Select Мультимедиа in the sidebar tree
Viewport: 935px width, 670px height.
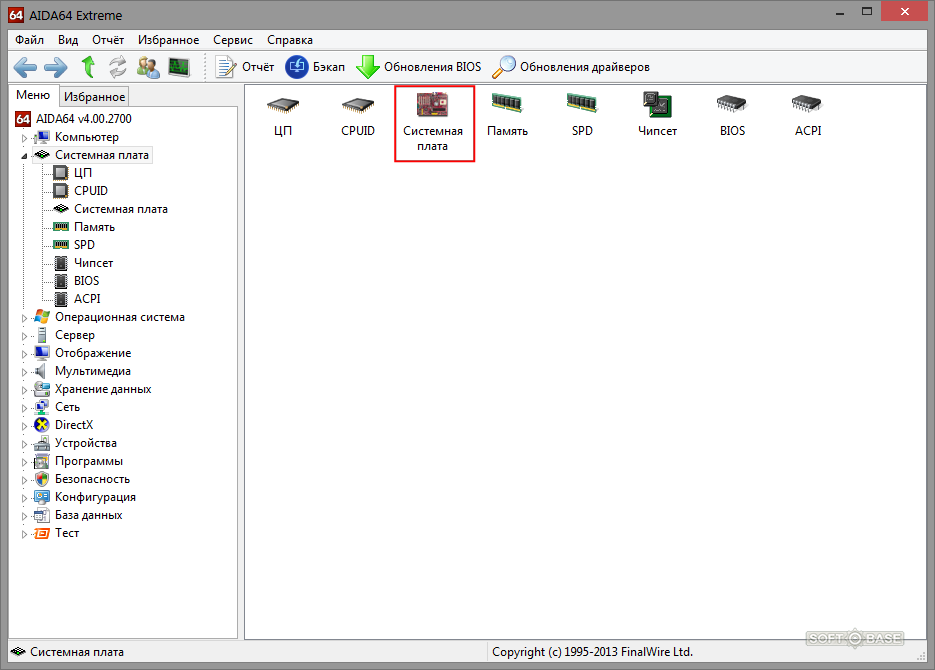(83, 371)
